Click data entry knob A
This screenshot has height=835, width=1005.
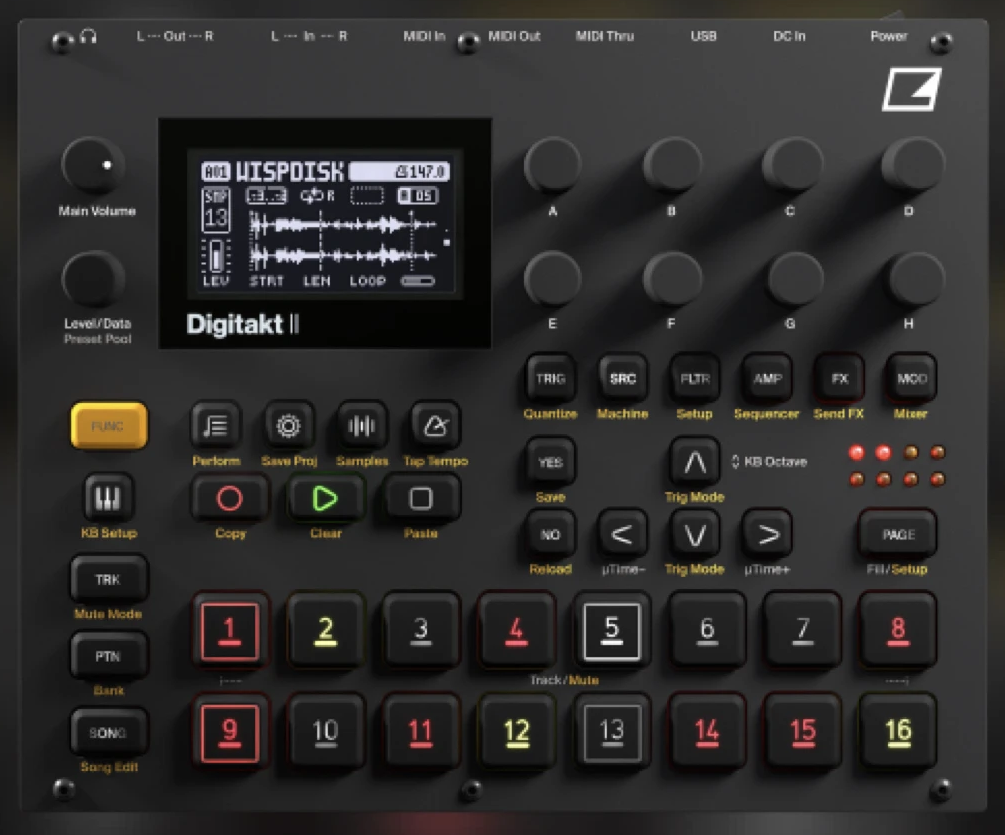coord(552,165)
